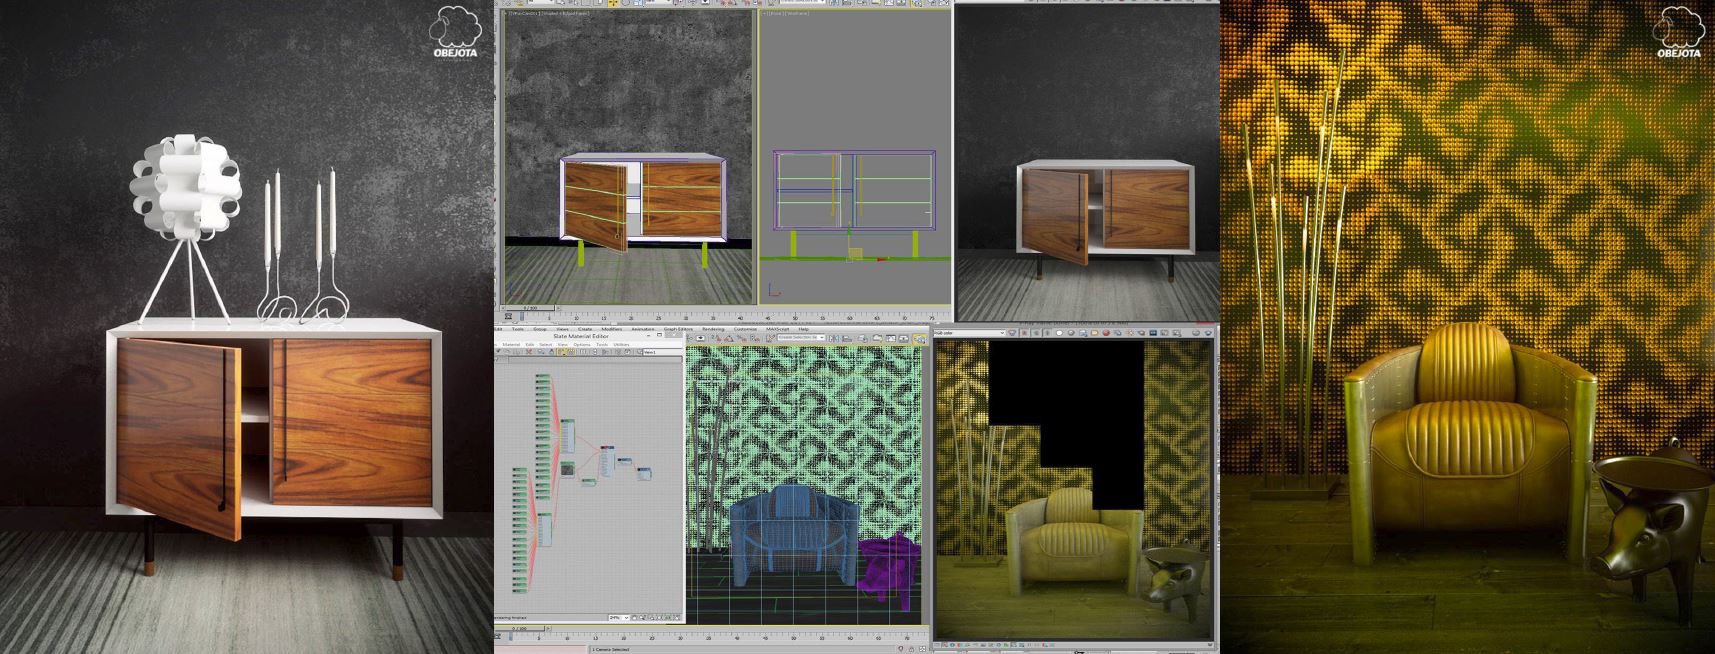Open the Rendering menu in 3ds Max

(x=713, y=329)
